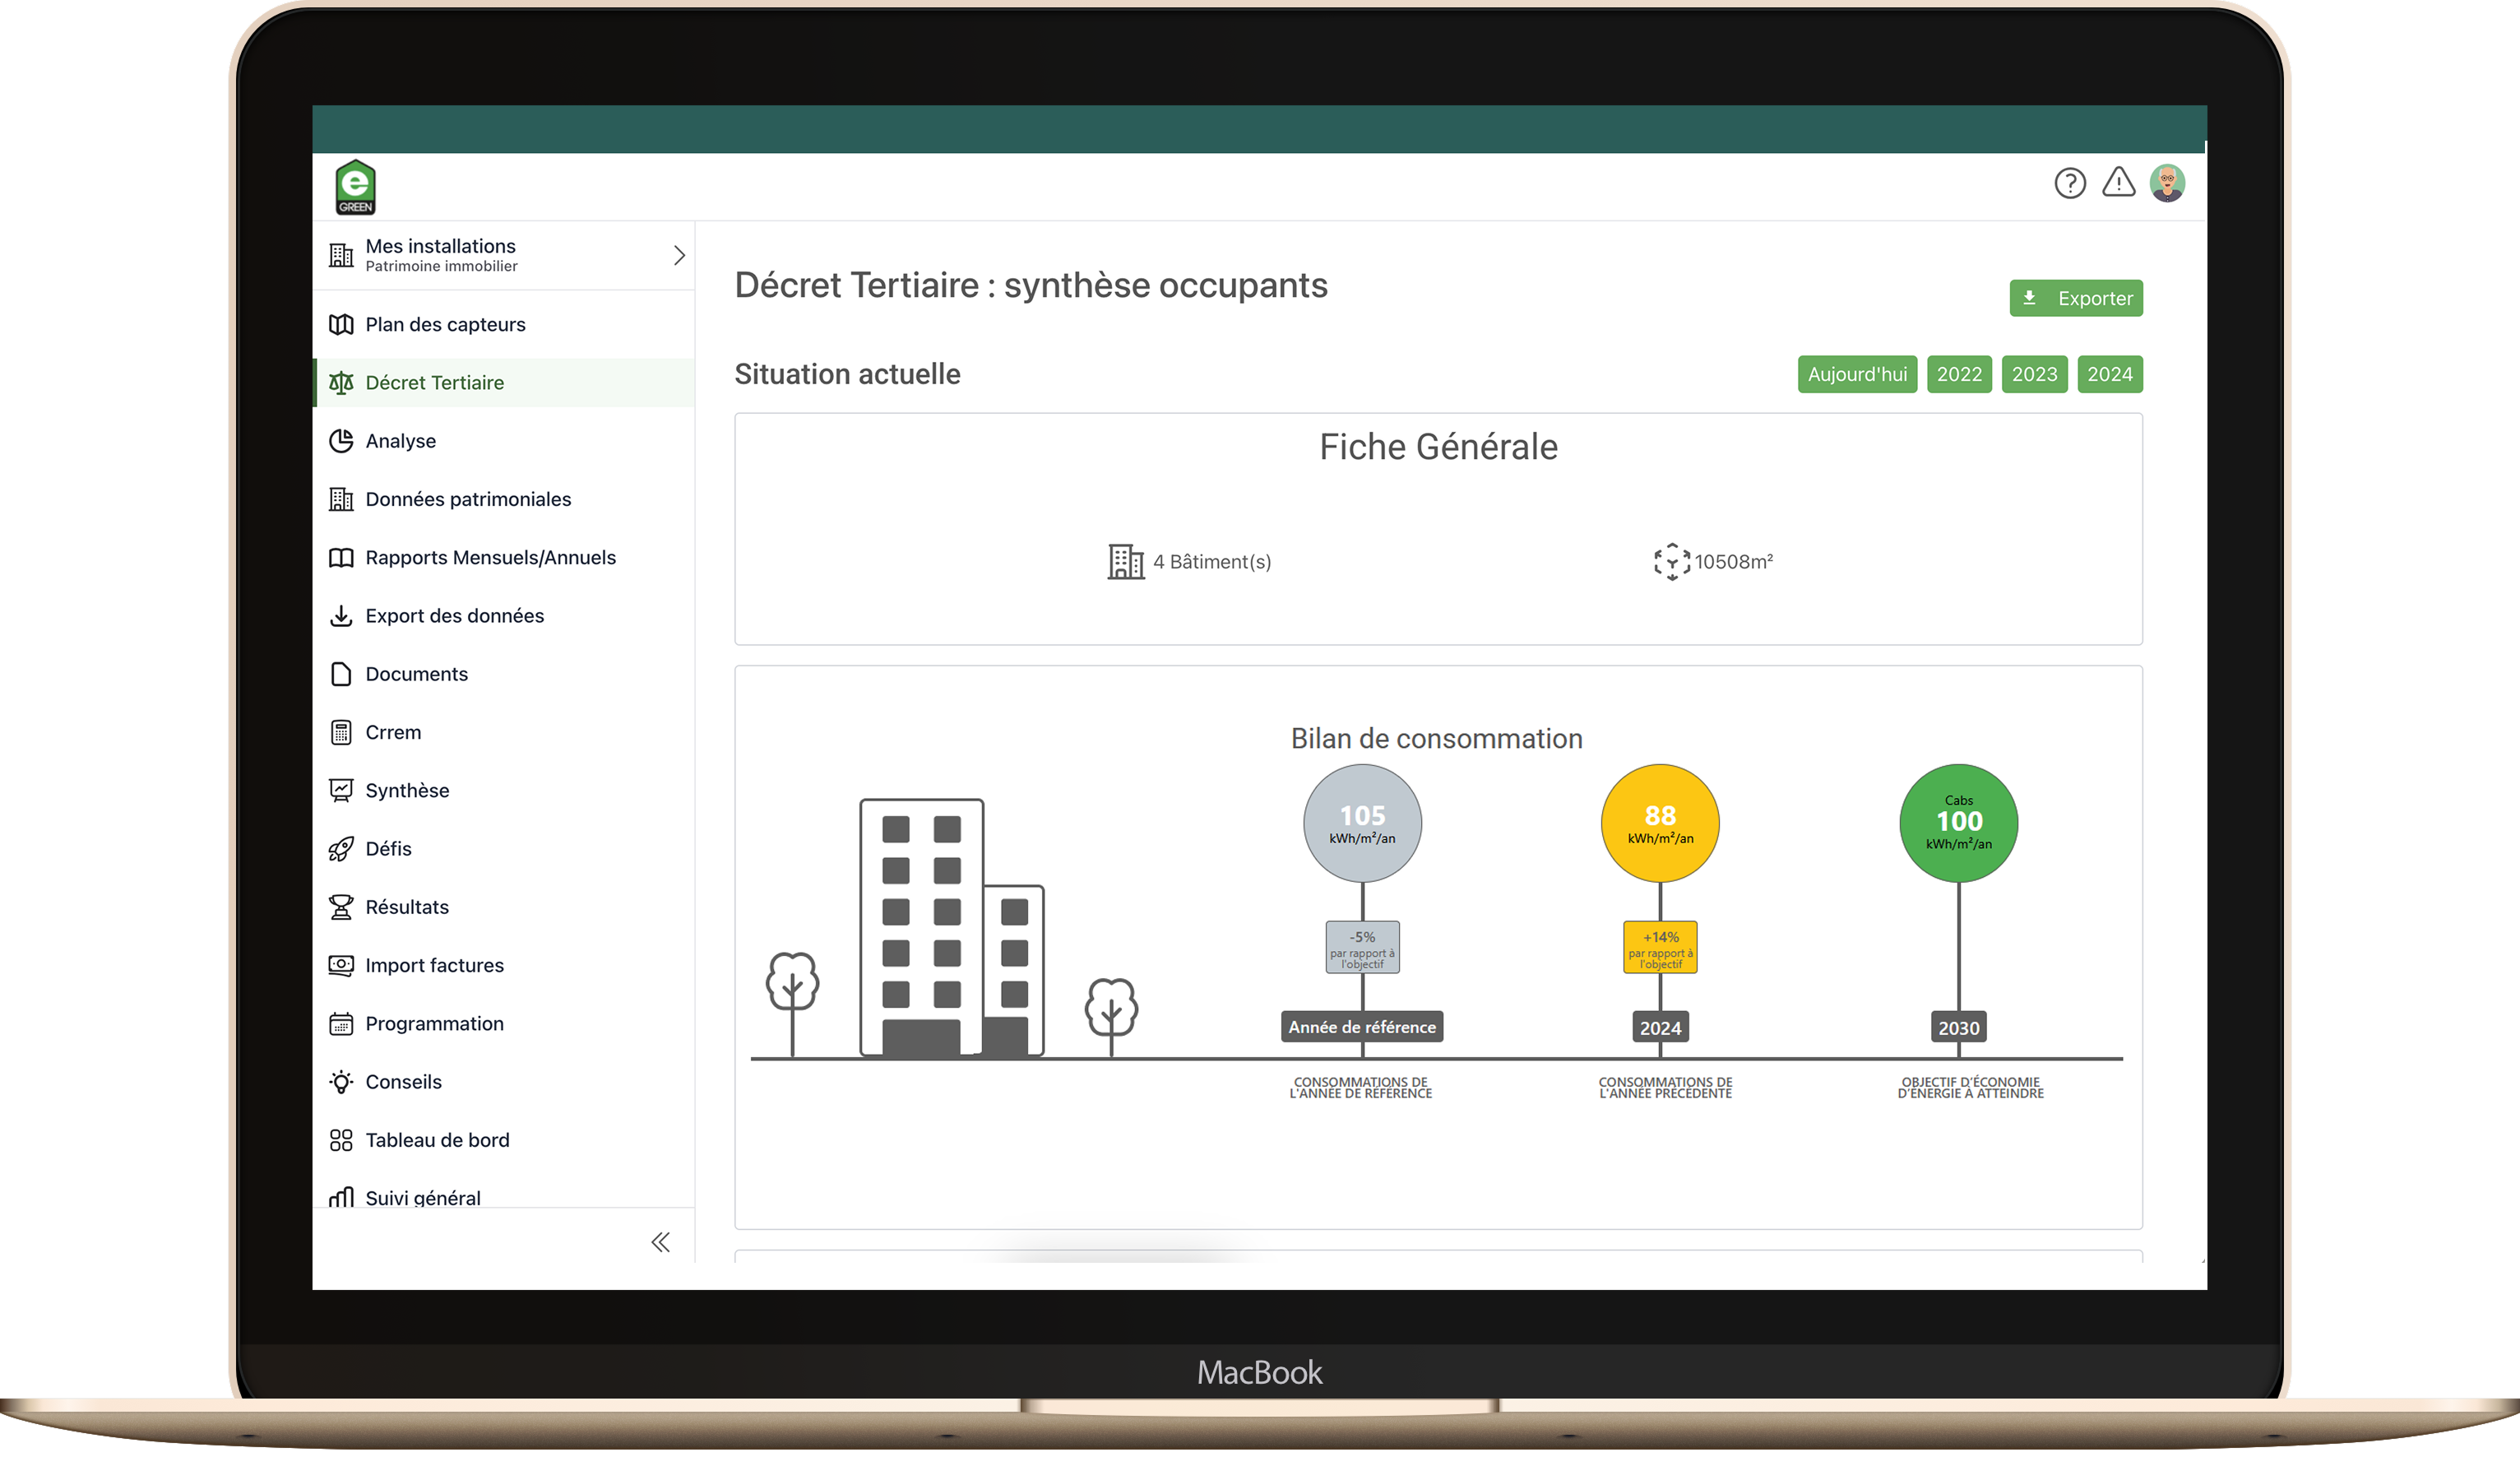
Task: Click the warning triangle alert icon
Action: (2119, 183)
